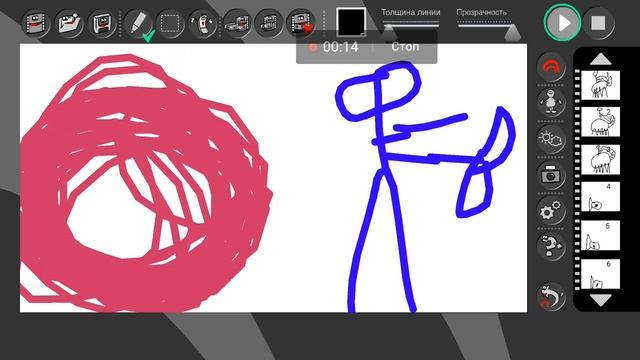Screen dimensions: 640x360
Task: Select the third frame thumbnail
Action: 600,160
